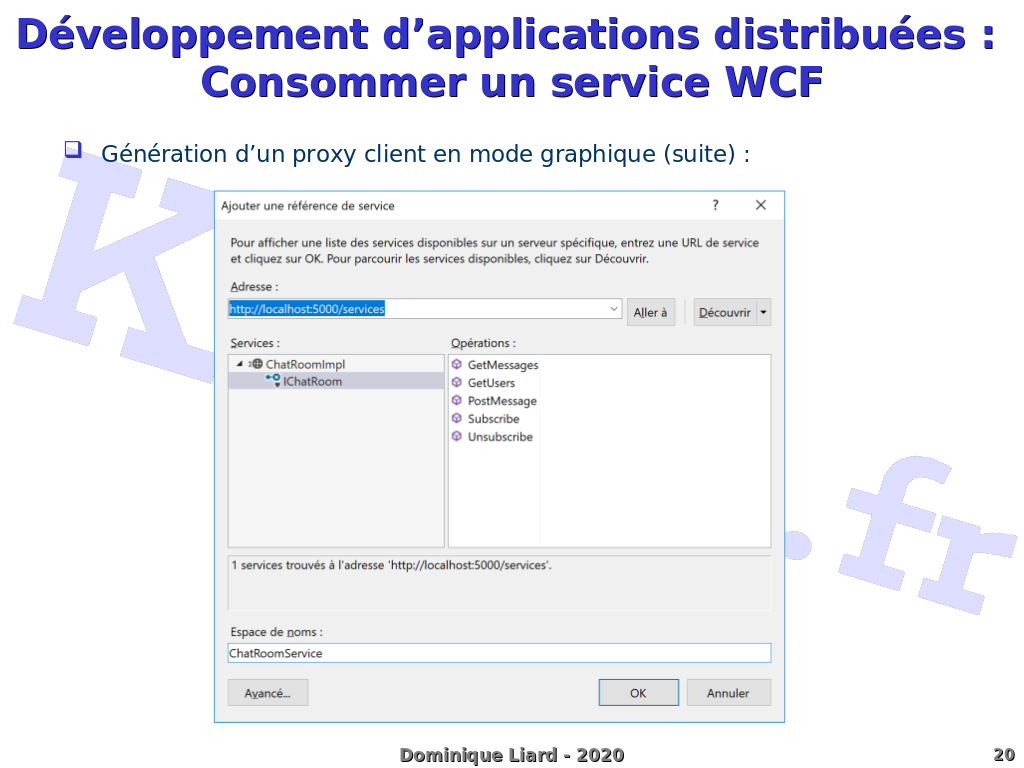The image size is (1024, 768).
Task: Collapse the ChatRoomImpl tree node
Action: [240, 364]
